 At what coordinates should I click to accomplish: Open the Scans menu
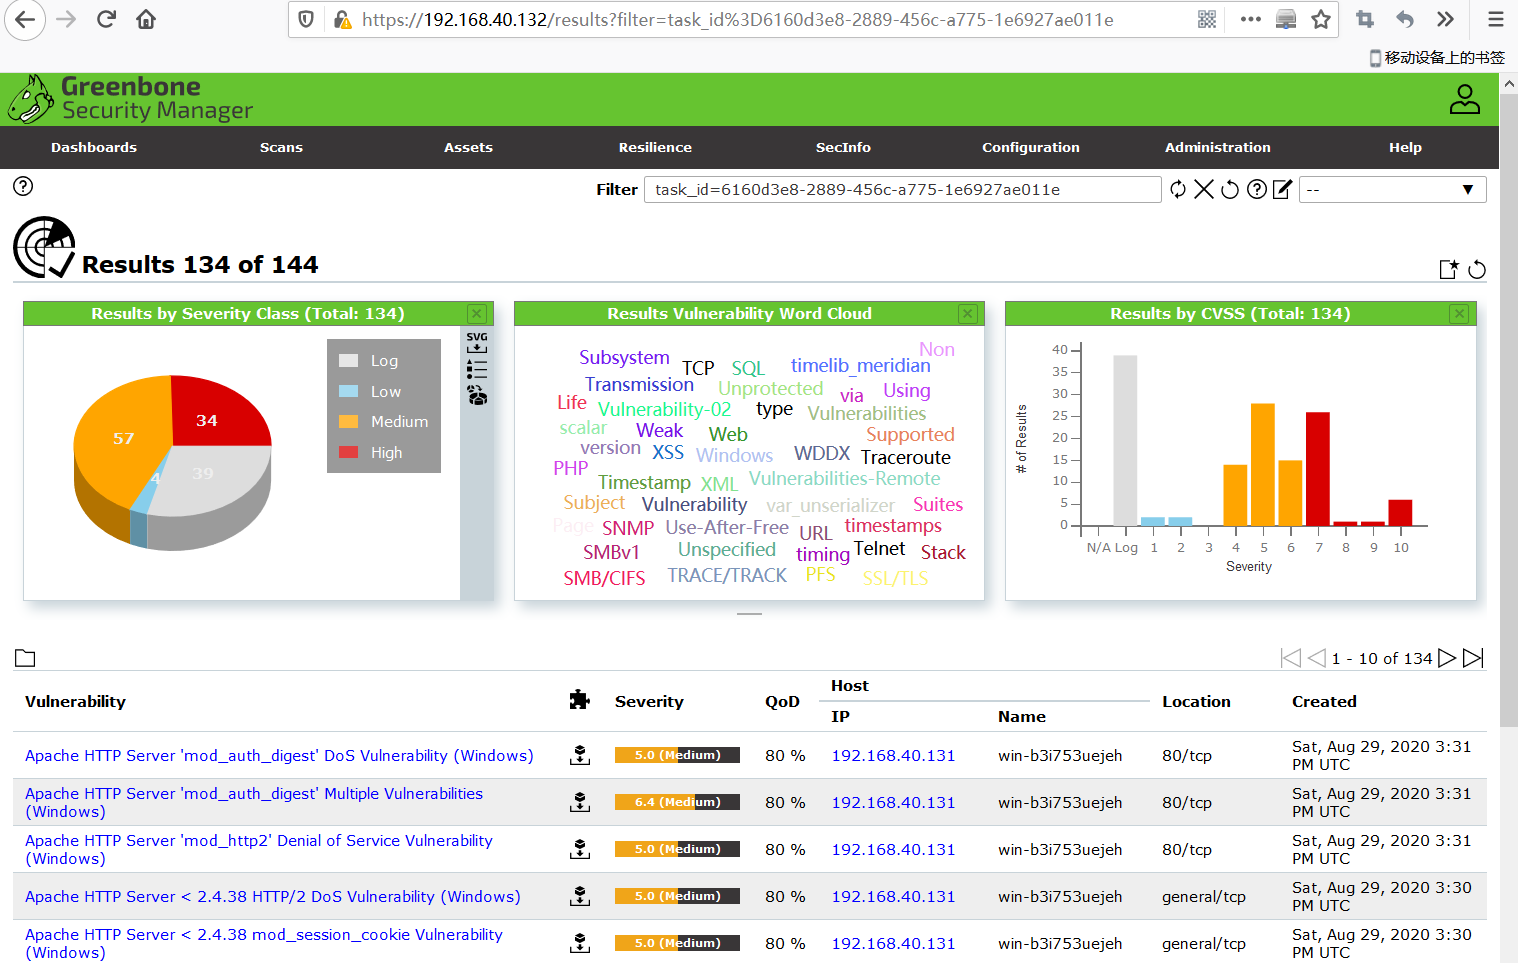[281, 147]
